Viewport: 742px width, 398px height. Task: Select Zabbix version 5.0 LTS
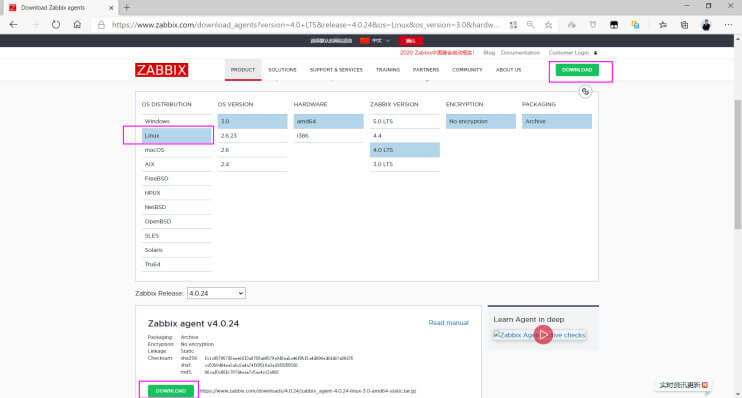pyautogui.click(x=405, y=121)
